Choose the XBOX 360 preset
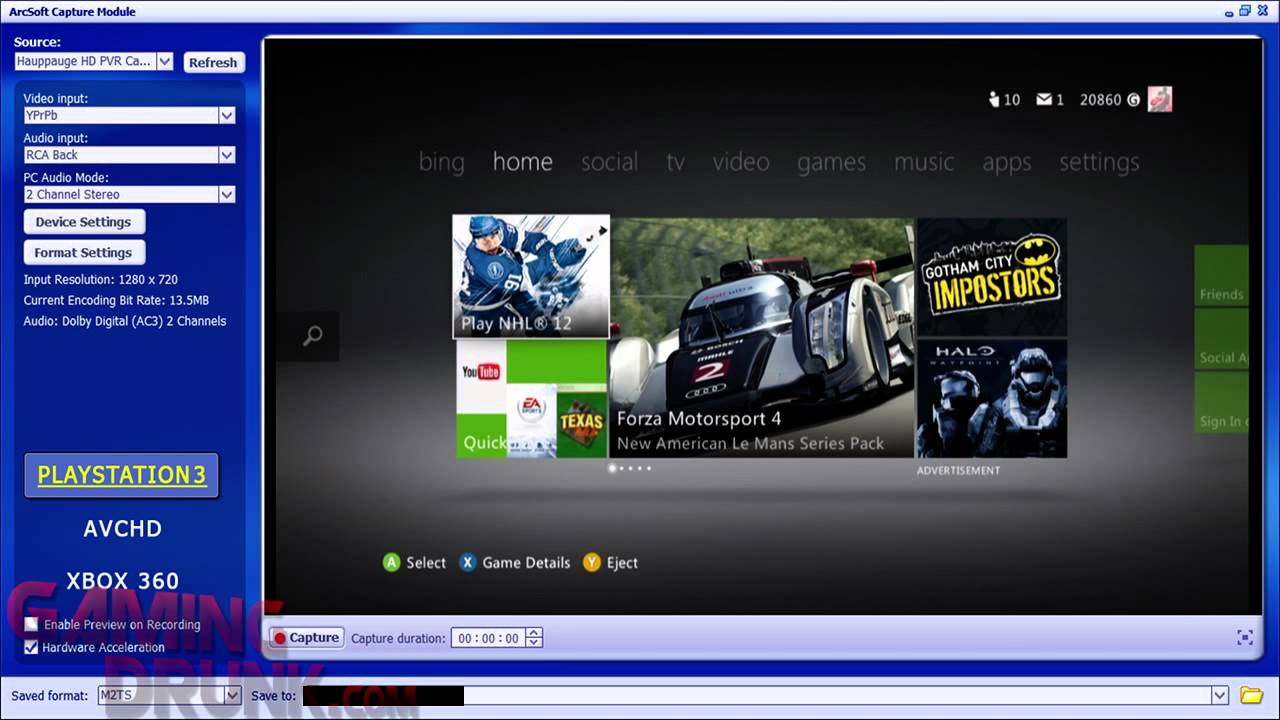Screen dimensions: 1280x720 tap(122, 581)
